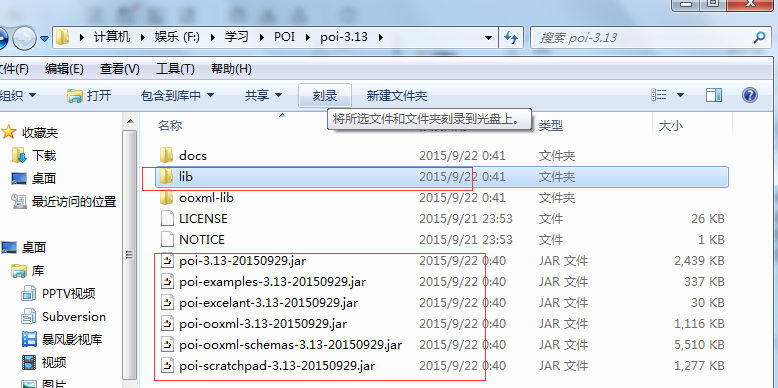Open the 编辑(E) menu
The height and width of the screenshot is (388, 778).
tap(64, 69)
